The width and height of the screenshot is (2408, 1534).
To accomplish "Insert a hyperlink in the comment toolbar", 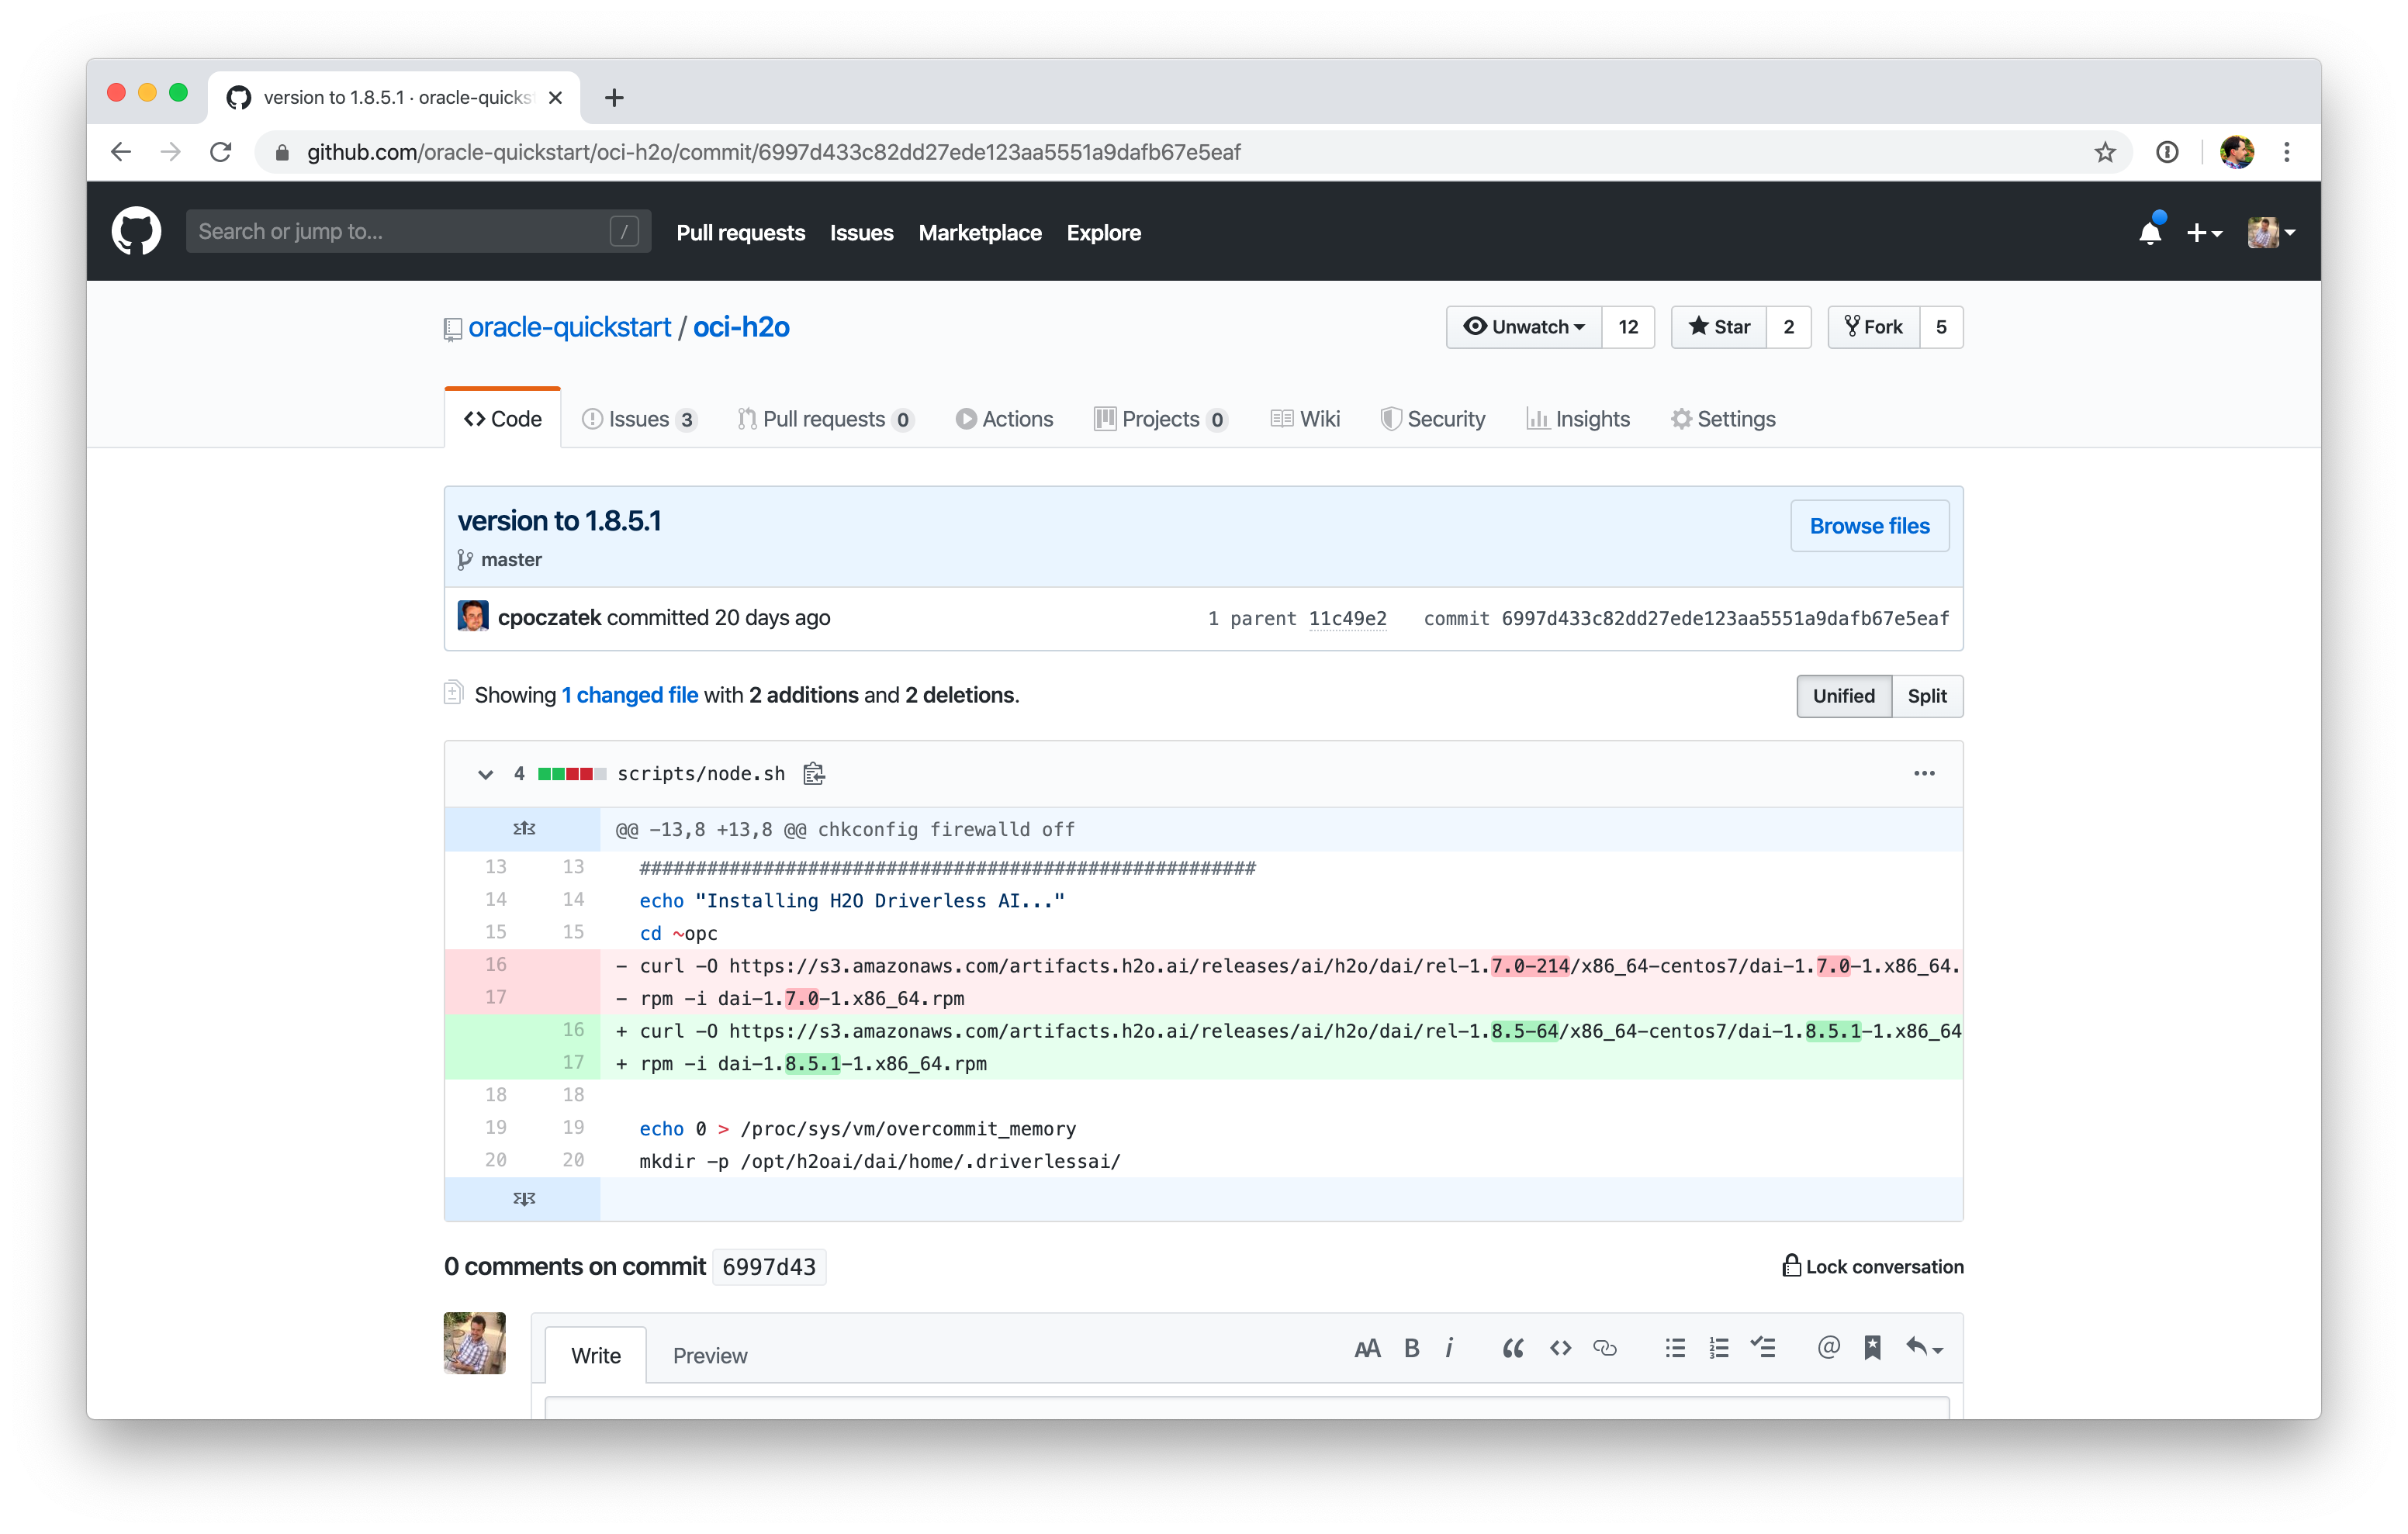I will point(1605,1347).
